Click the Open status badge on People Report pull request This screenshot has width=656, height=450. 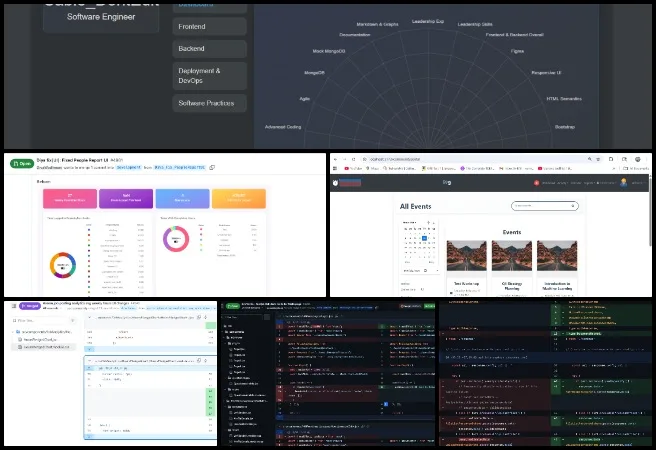pos(22,164)
